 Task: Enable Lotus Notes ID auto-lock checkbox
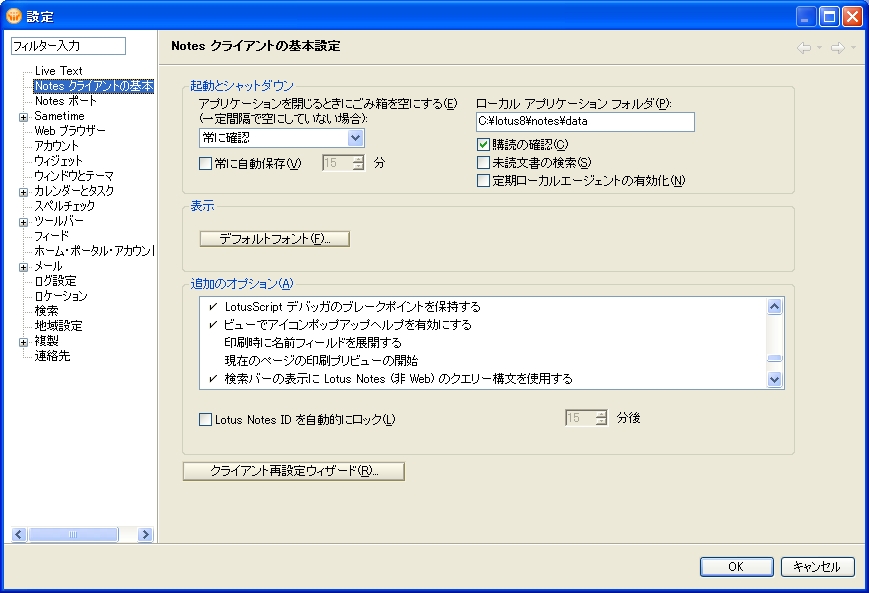[206, 420]
